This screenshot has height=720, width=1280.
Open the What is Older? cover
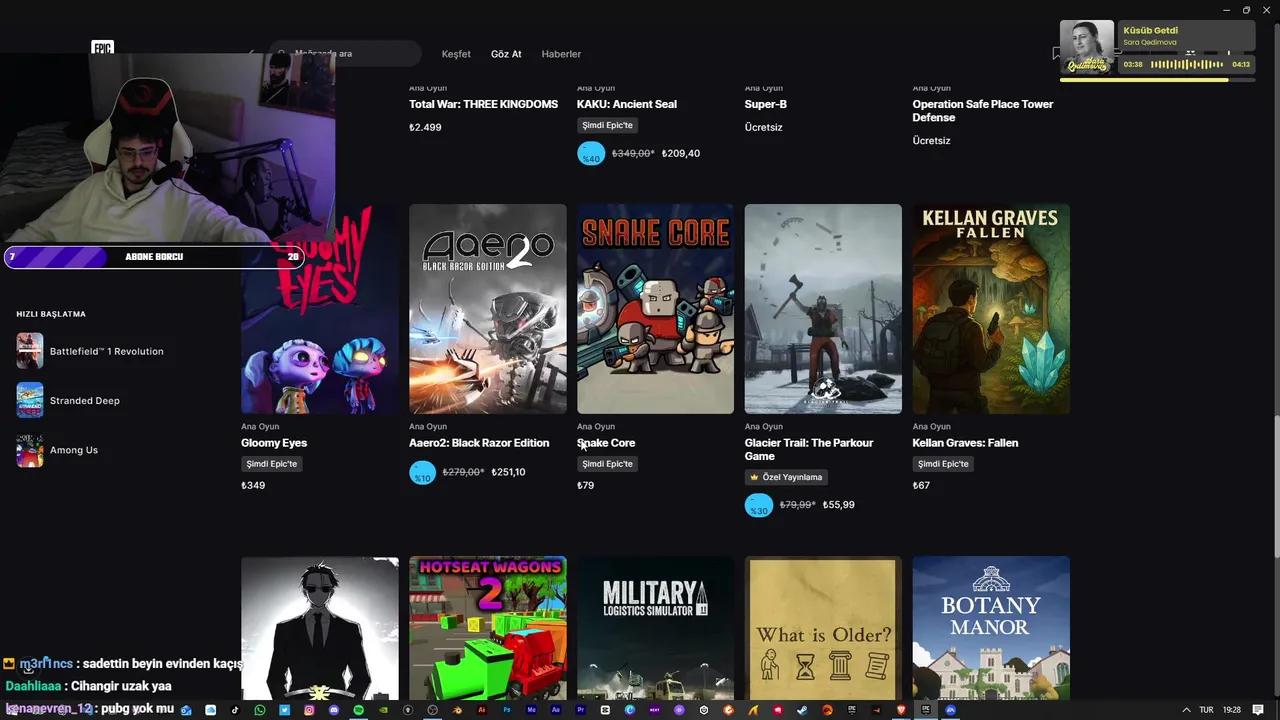[x=823, y=628]
